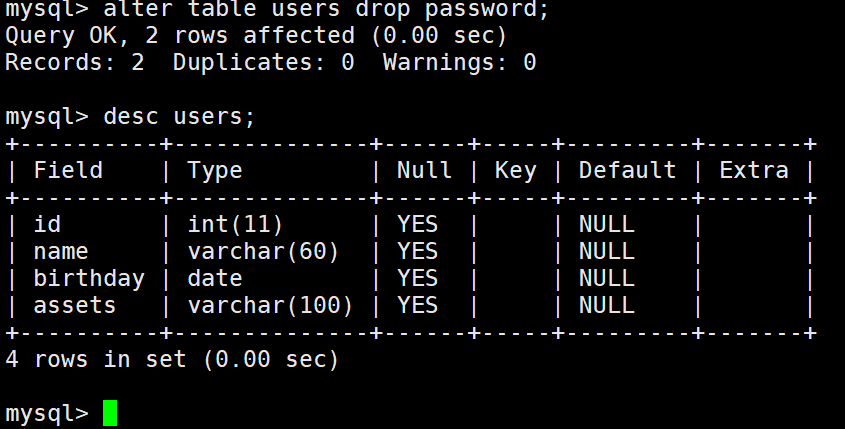
Task: Click the 'birthday' field name
Action: 89,278
